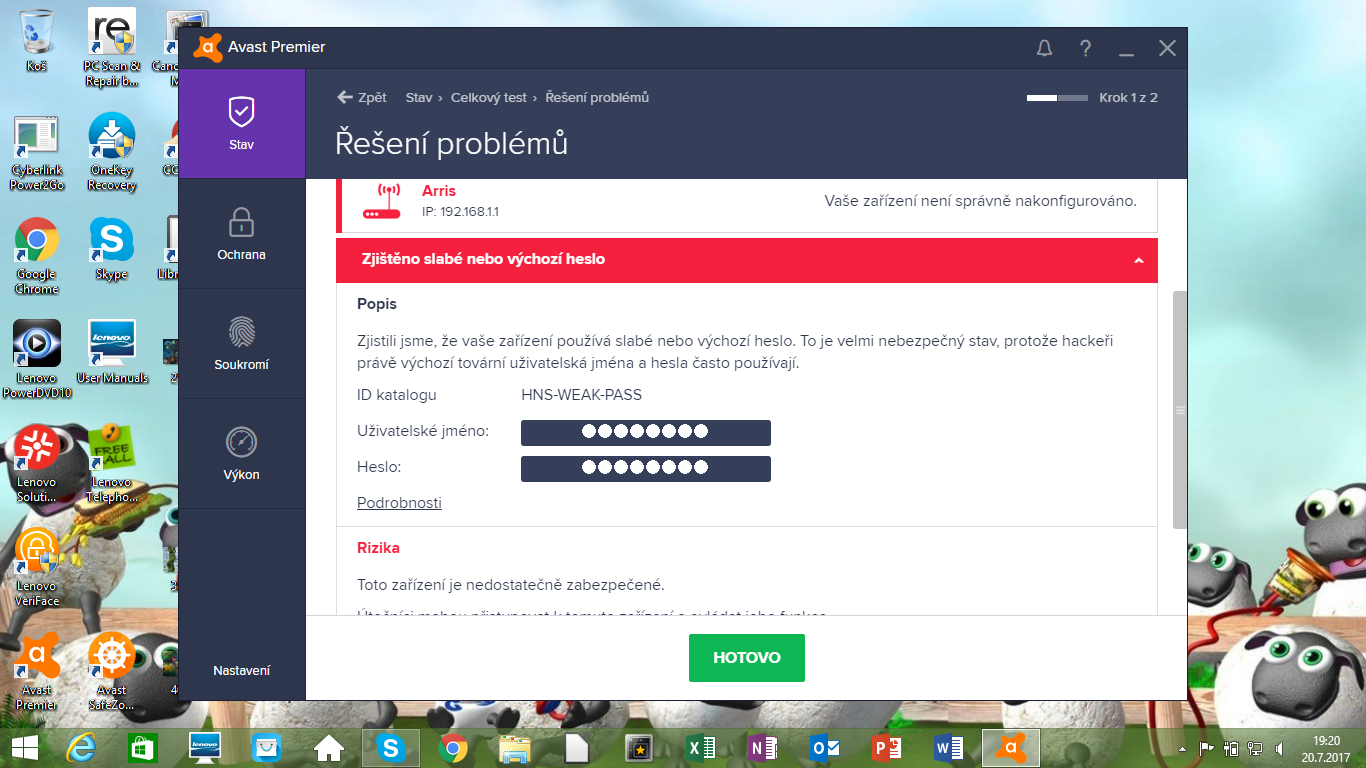Open the Windows Start menu
1366x768 pixels.
24,747
